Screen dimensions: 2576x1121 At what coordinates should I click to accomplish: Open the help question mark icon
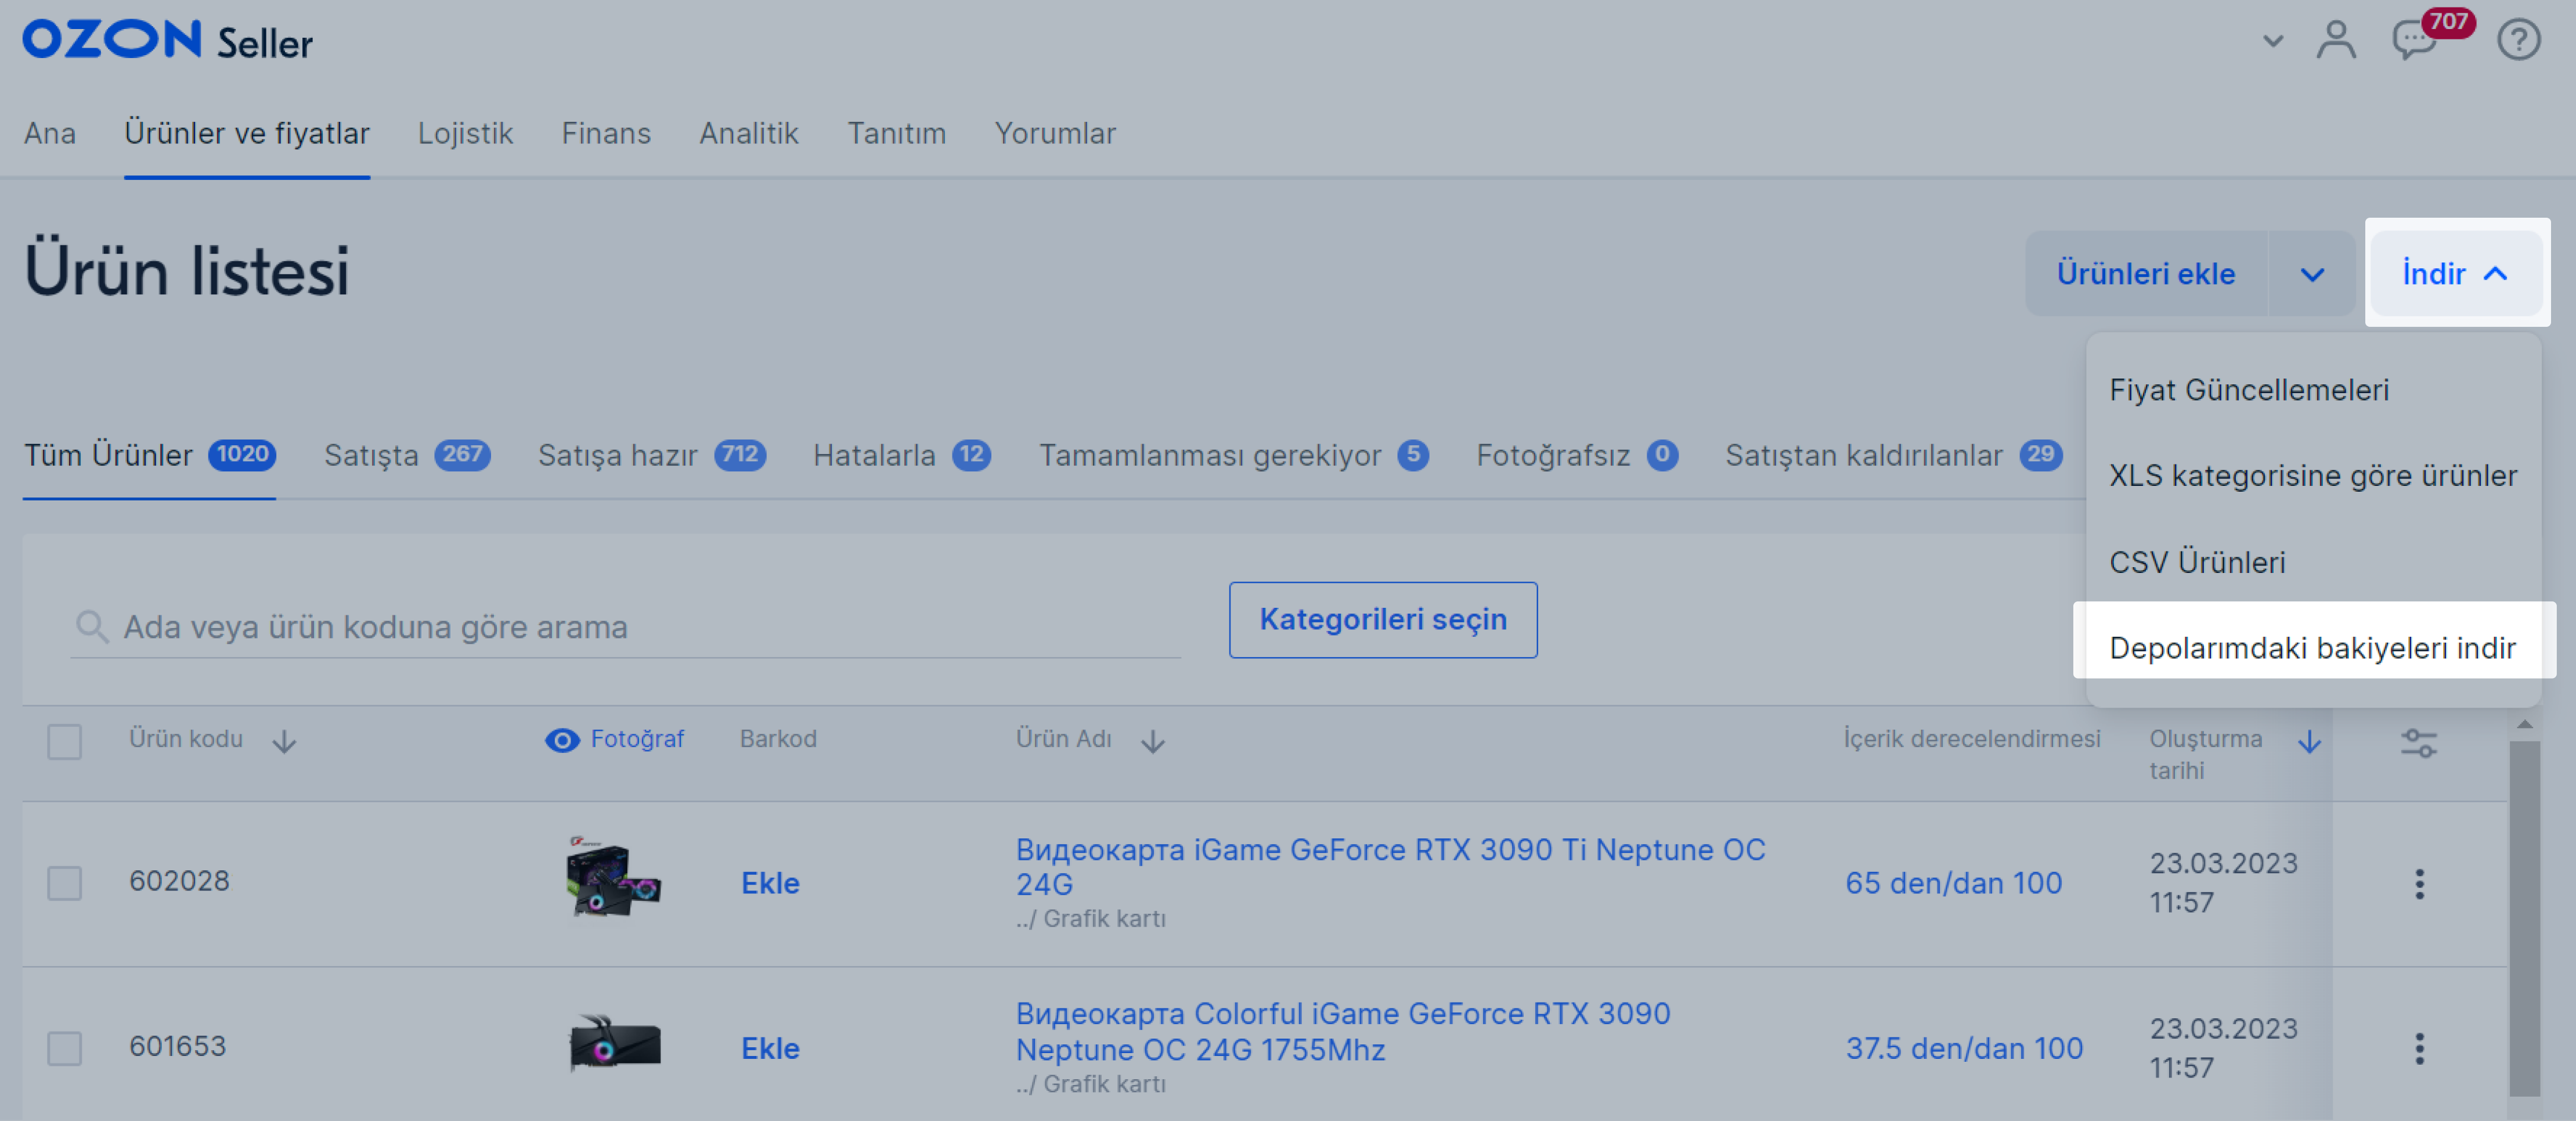(2518, 41)
